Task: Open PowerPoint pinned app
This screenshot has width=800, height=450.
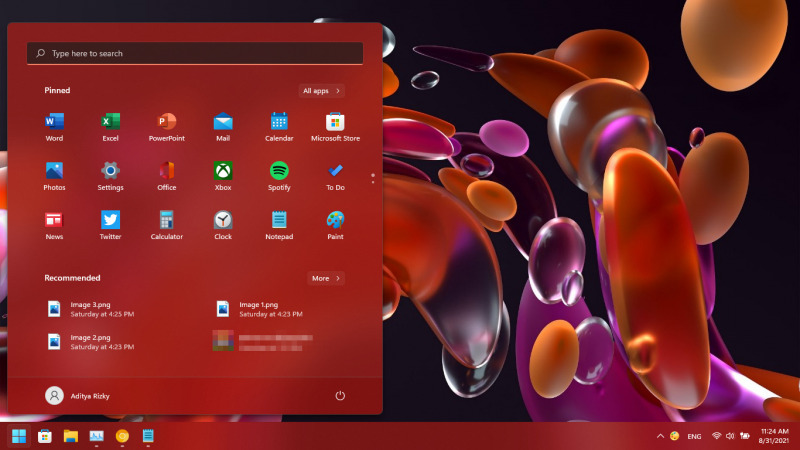Action: [x=167, y=127]
